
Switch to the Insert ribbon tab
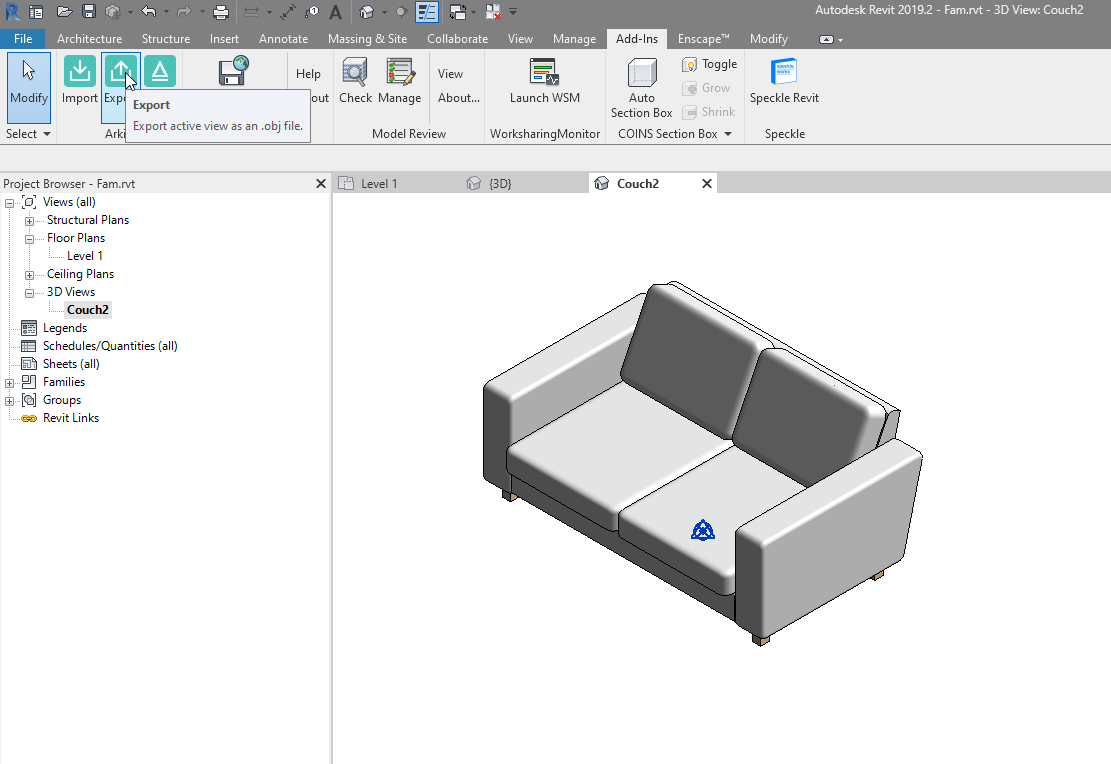pyautogui.click(x=224, y=39)
